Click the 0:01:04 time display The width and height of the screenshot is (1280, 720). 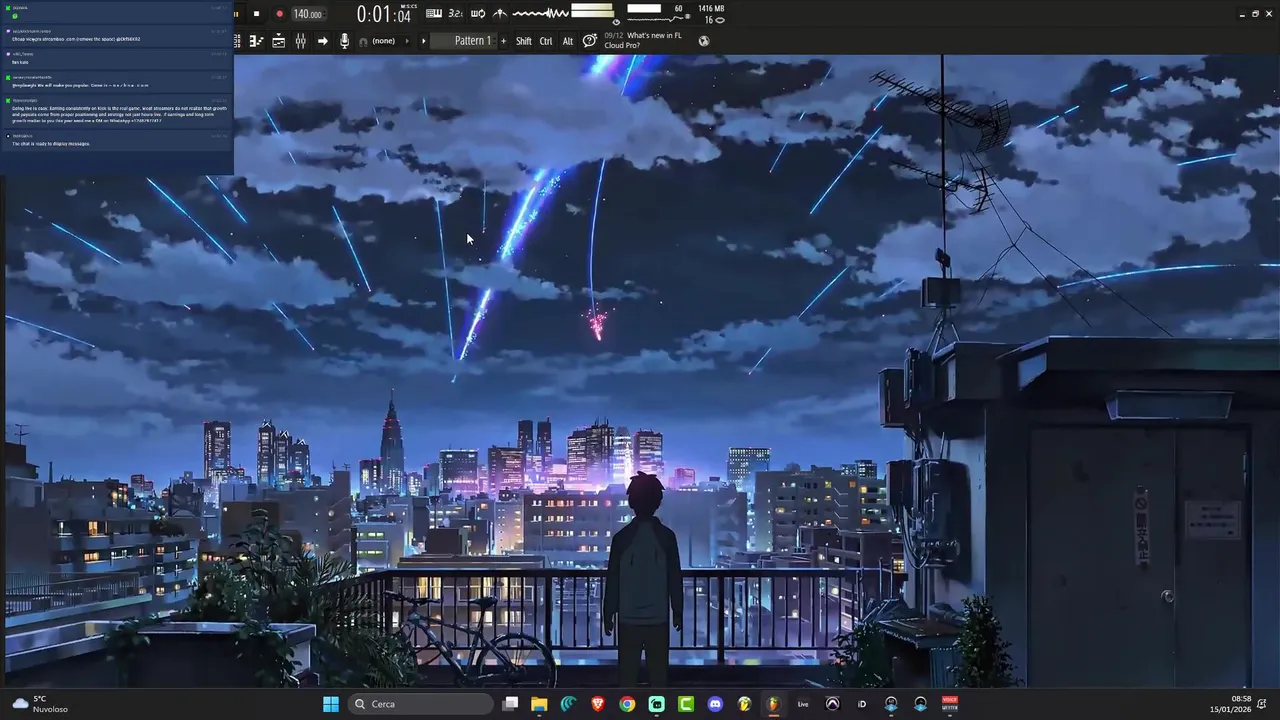point(384,14)
